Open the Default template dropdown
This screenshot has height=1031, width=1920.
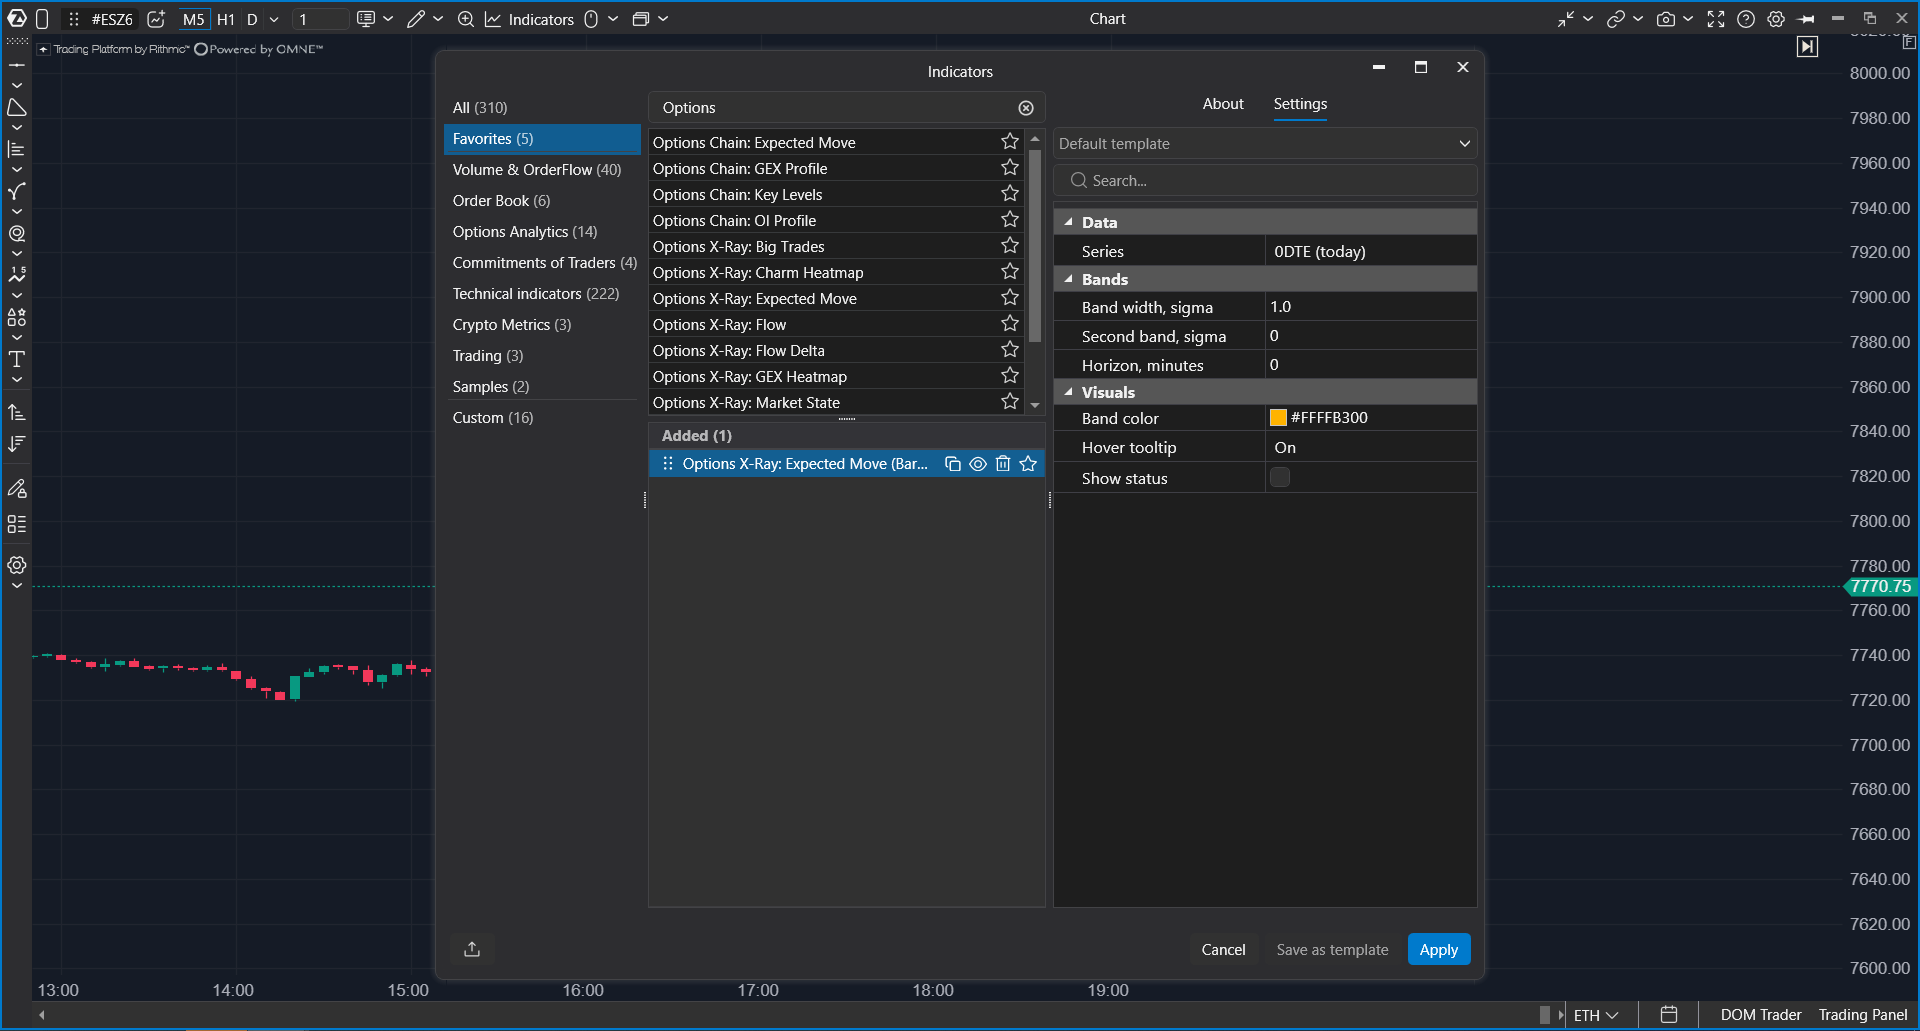1265,144
